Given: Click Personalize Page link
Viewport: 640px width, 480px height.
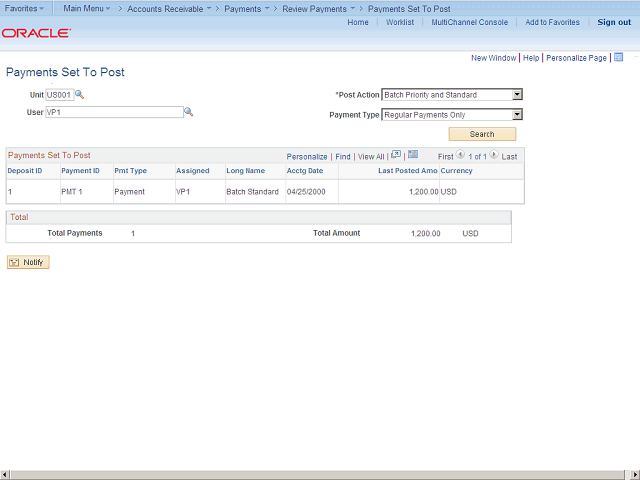Looking at the screenshot, I should click(576, 58).
